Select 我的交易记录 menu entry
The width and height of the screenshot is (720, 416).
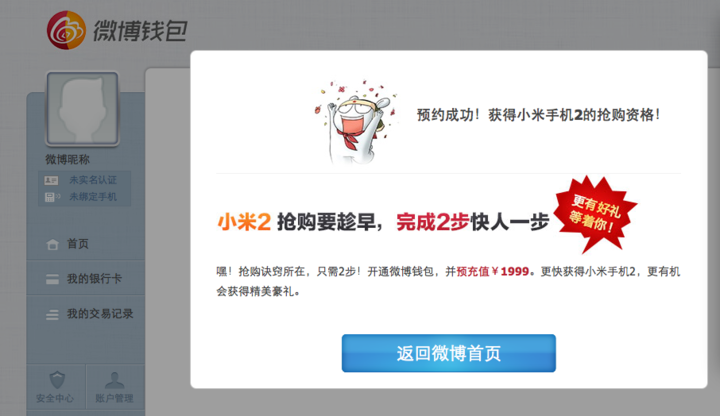[86, 314]
